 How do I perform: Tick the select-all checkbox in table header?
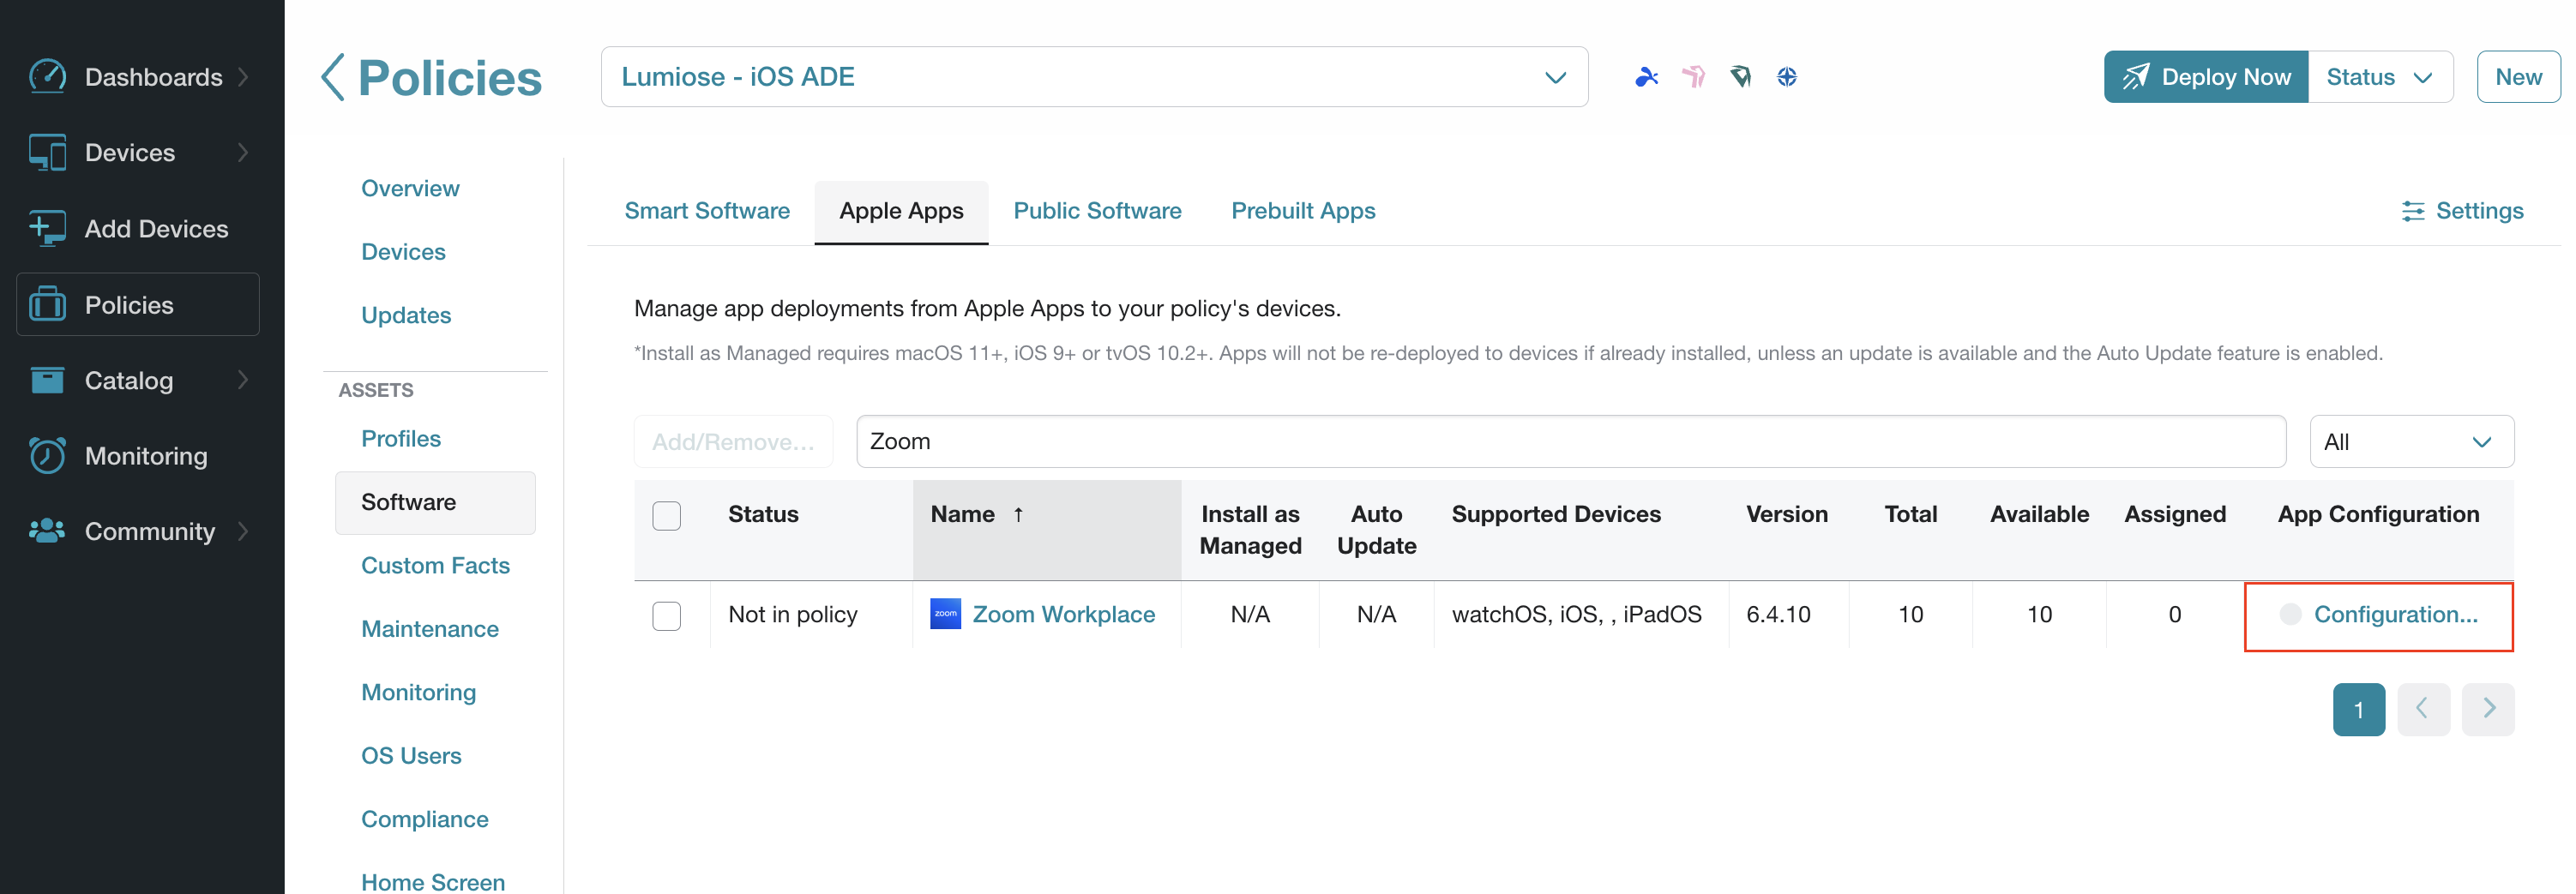pyautogui.click(x=666, y=515)
